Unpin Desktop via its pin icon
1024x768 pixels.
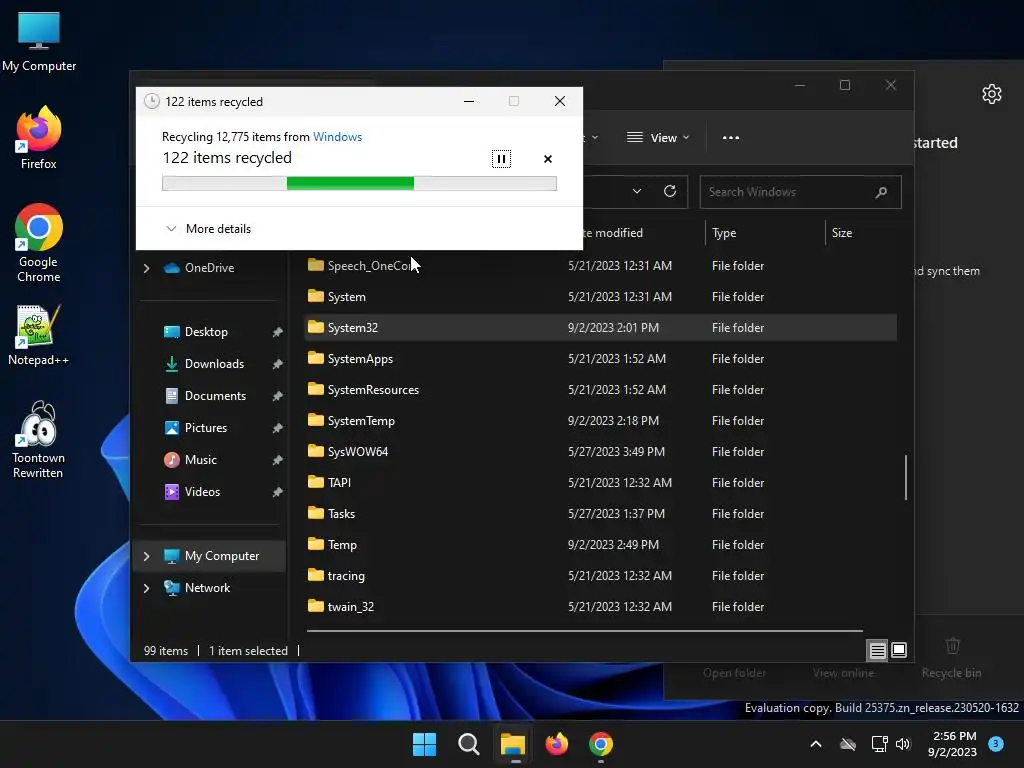tap(277, 332)
